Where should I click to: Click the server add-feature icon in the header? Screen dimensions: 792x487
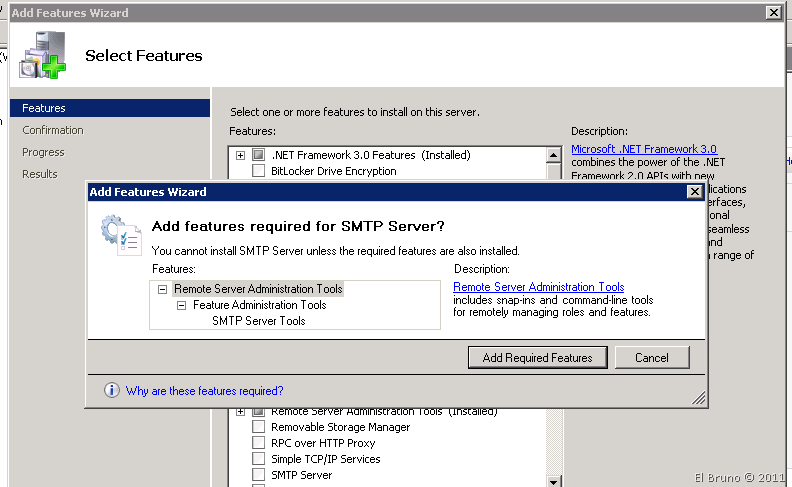click(41, 56)
